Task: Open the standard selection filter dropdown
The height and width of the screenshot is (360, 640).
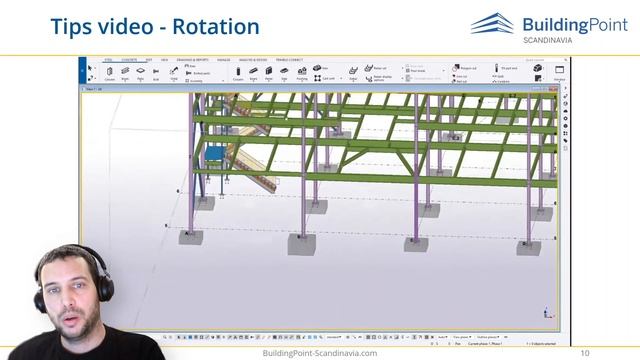Action: [334, 337]
